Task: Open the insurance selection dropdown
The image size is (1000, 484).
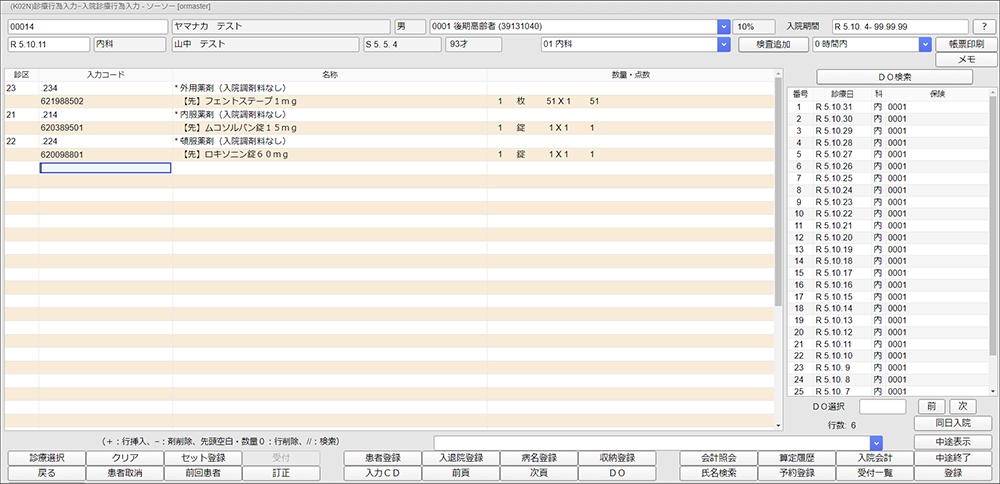Action: (723, 26)
